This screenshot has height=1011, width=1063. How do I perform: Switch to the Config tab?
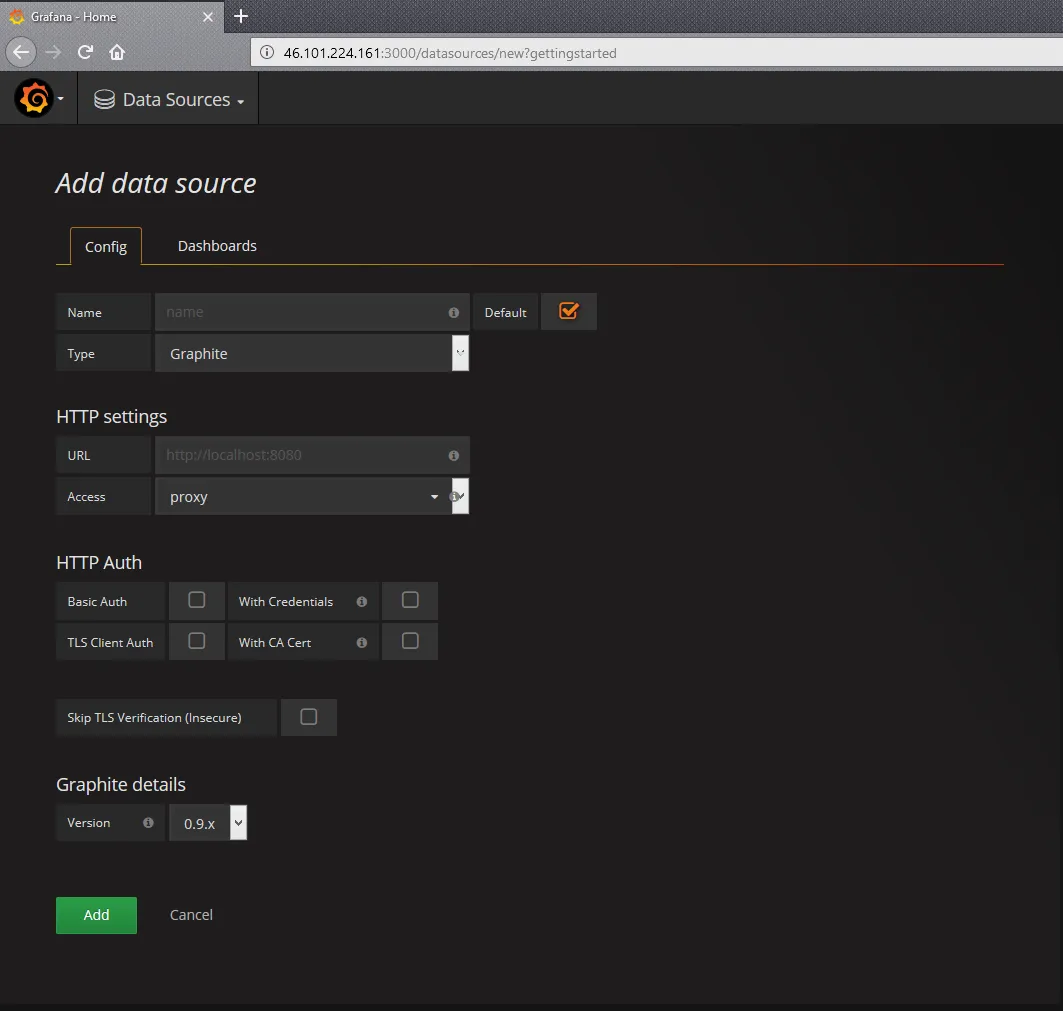(x=106, y=246)
